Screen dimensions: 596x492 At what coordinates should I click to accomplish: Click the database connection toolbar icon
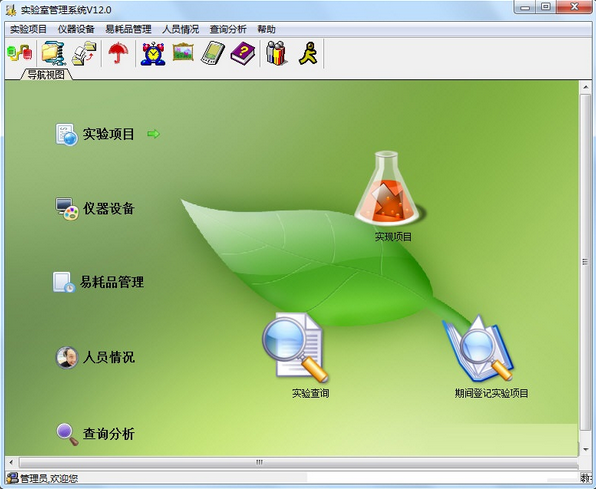point(19,53)
